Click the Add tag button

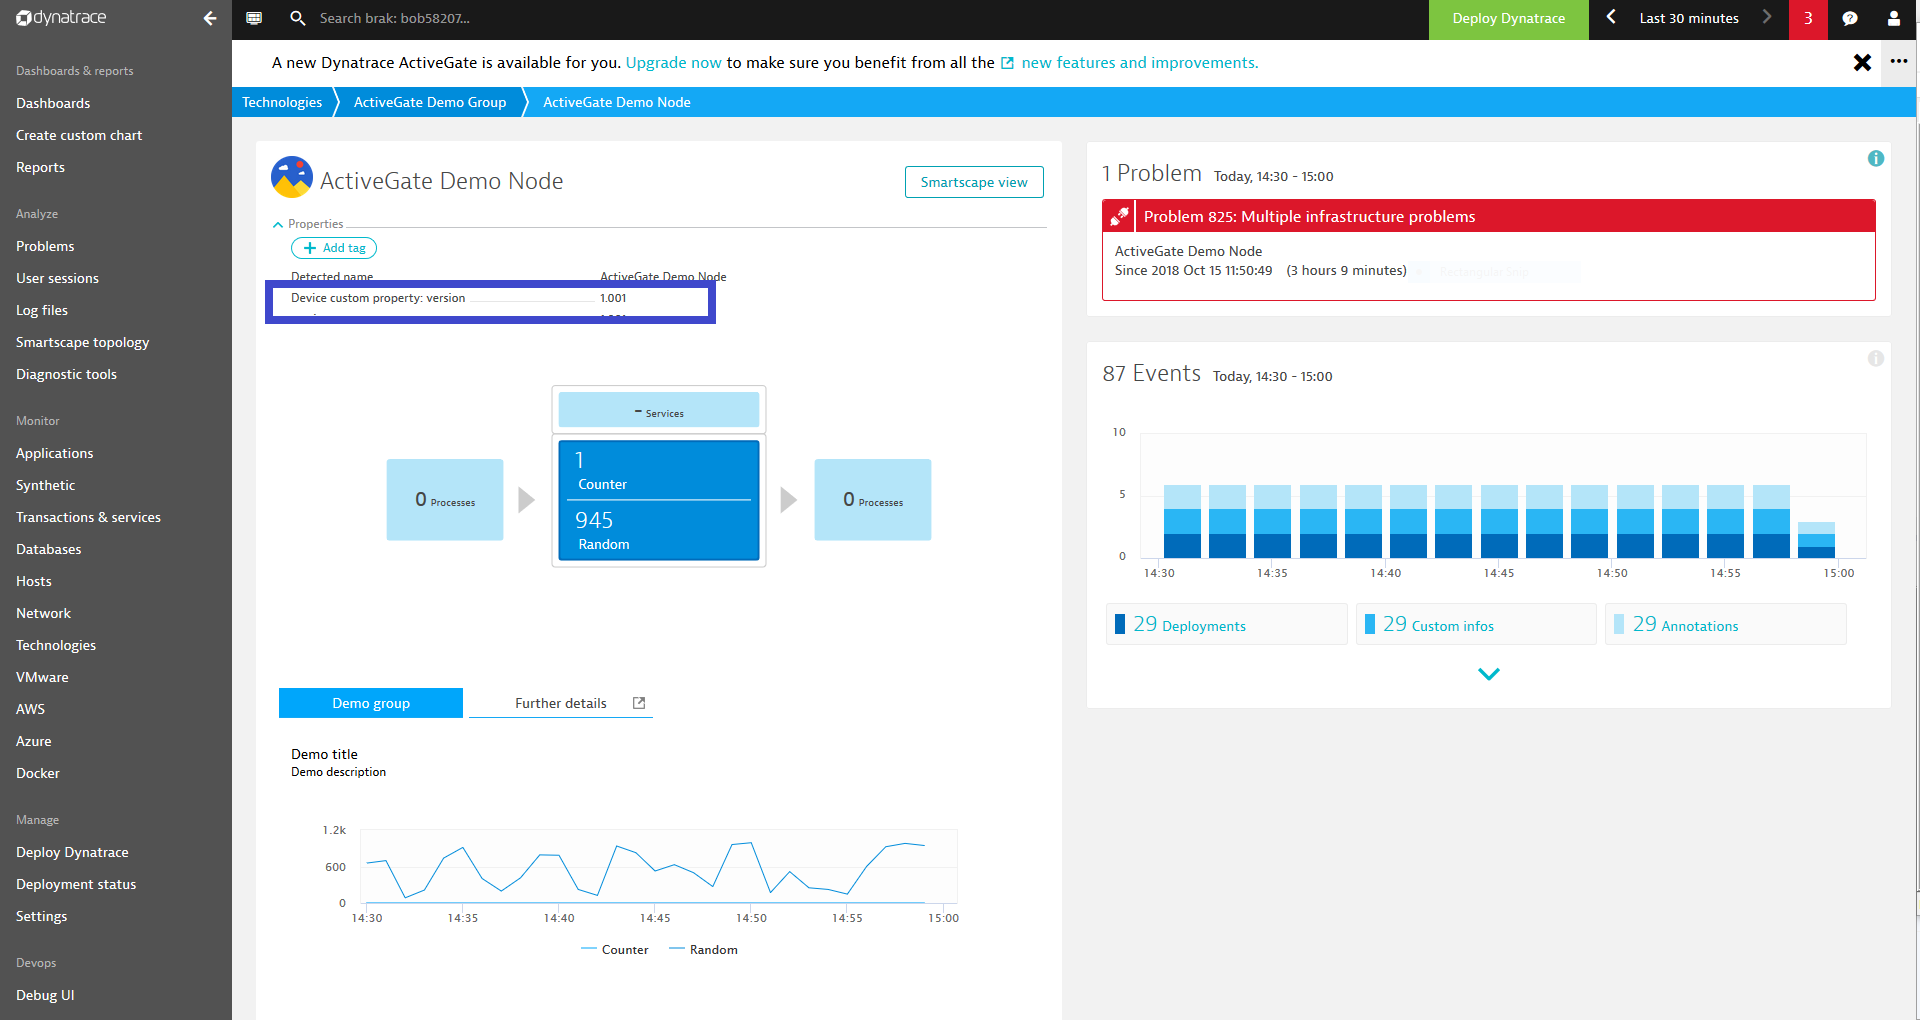[334, 248]
